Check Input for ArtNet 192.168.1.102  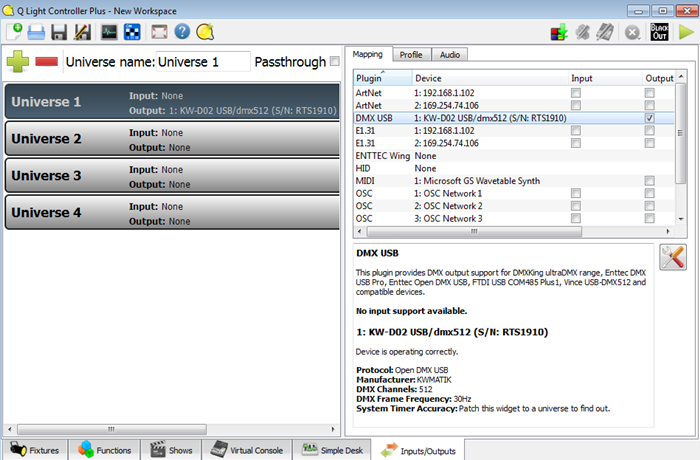575,92
